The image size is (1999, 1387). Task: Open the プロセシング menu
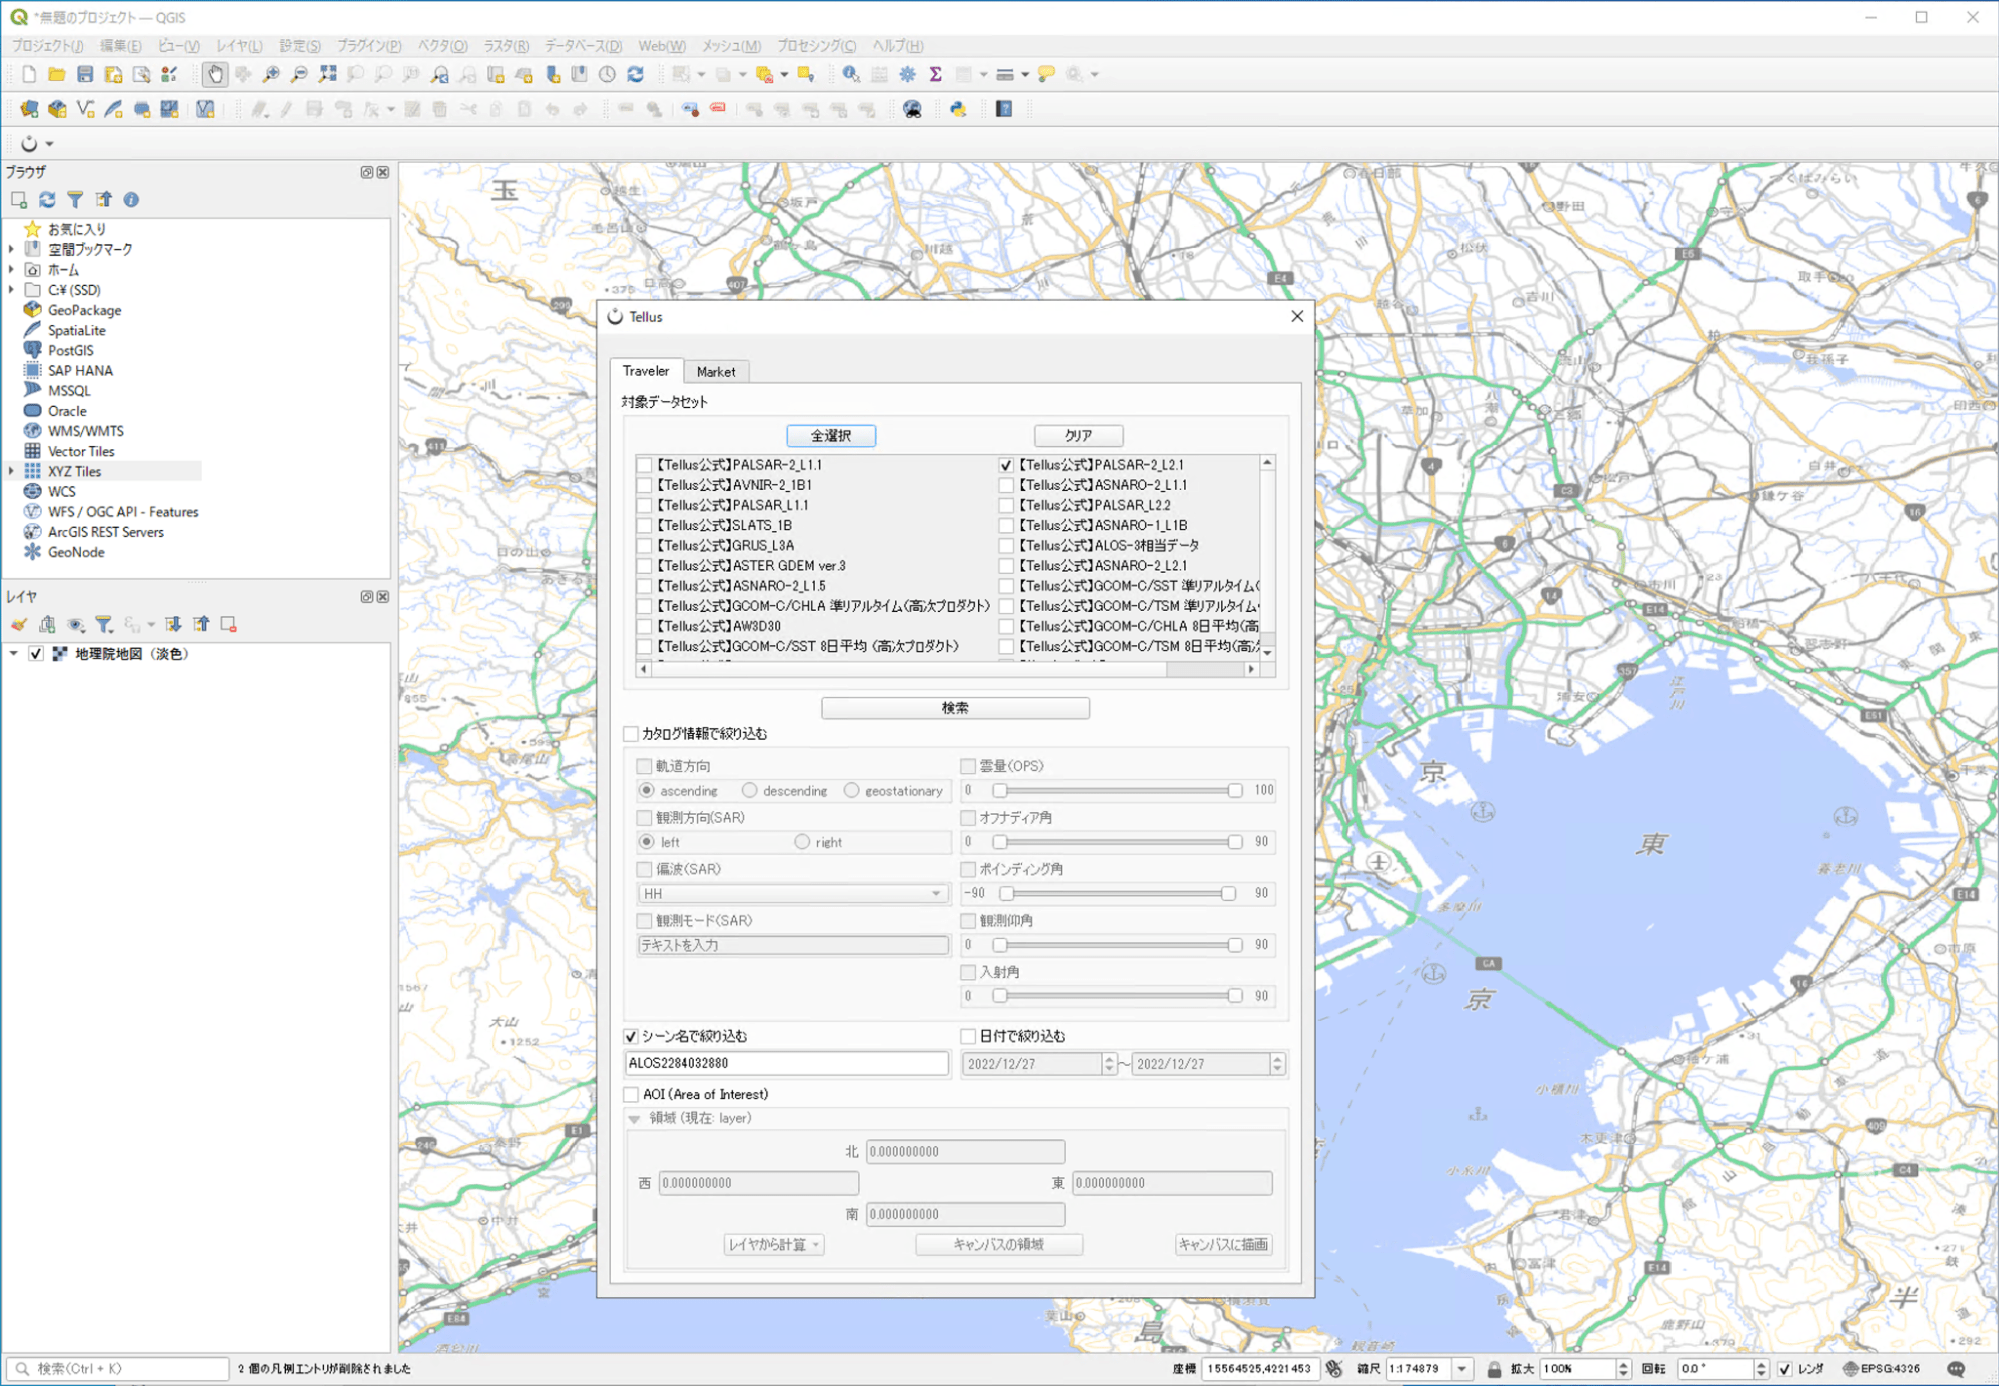(x=816, y=46)
